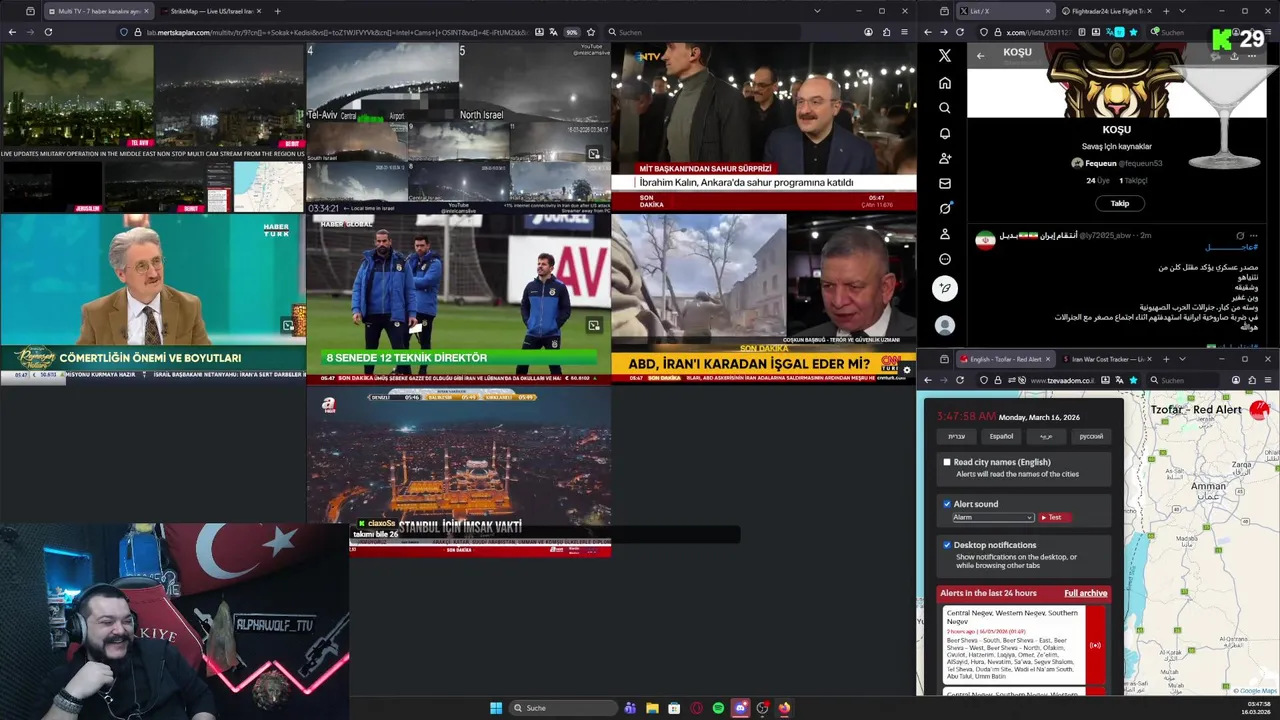Click Multi TV address bar URL
This screenshot has height=720, width=1280.
coord(338,32)
